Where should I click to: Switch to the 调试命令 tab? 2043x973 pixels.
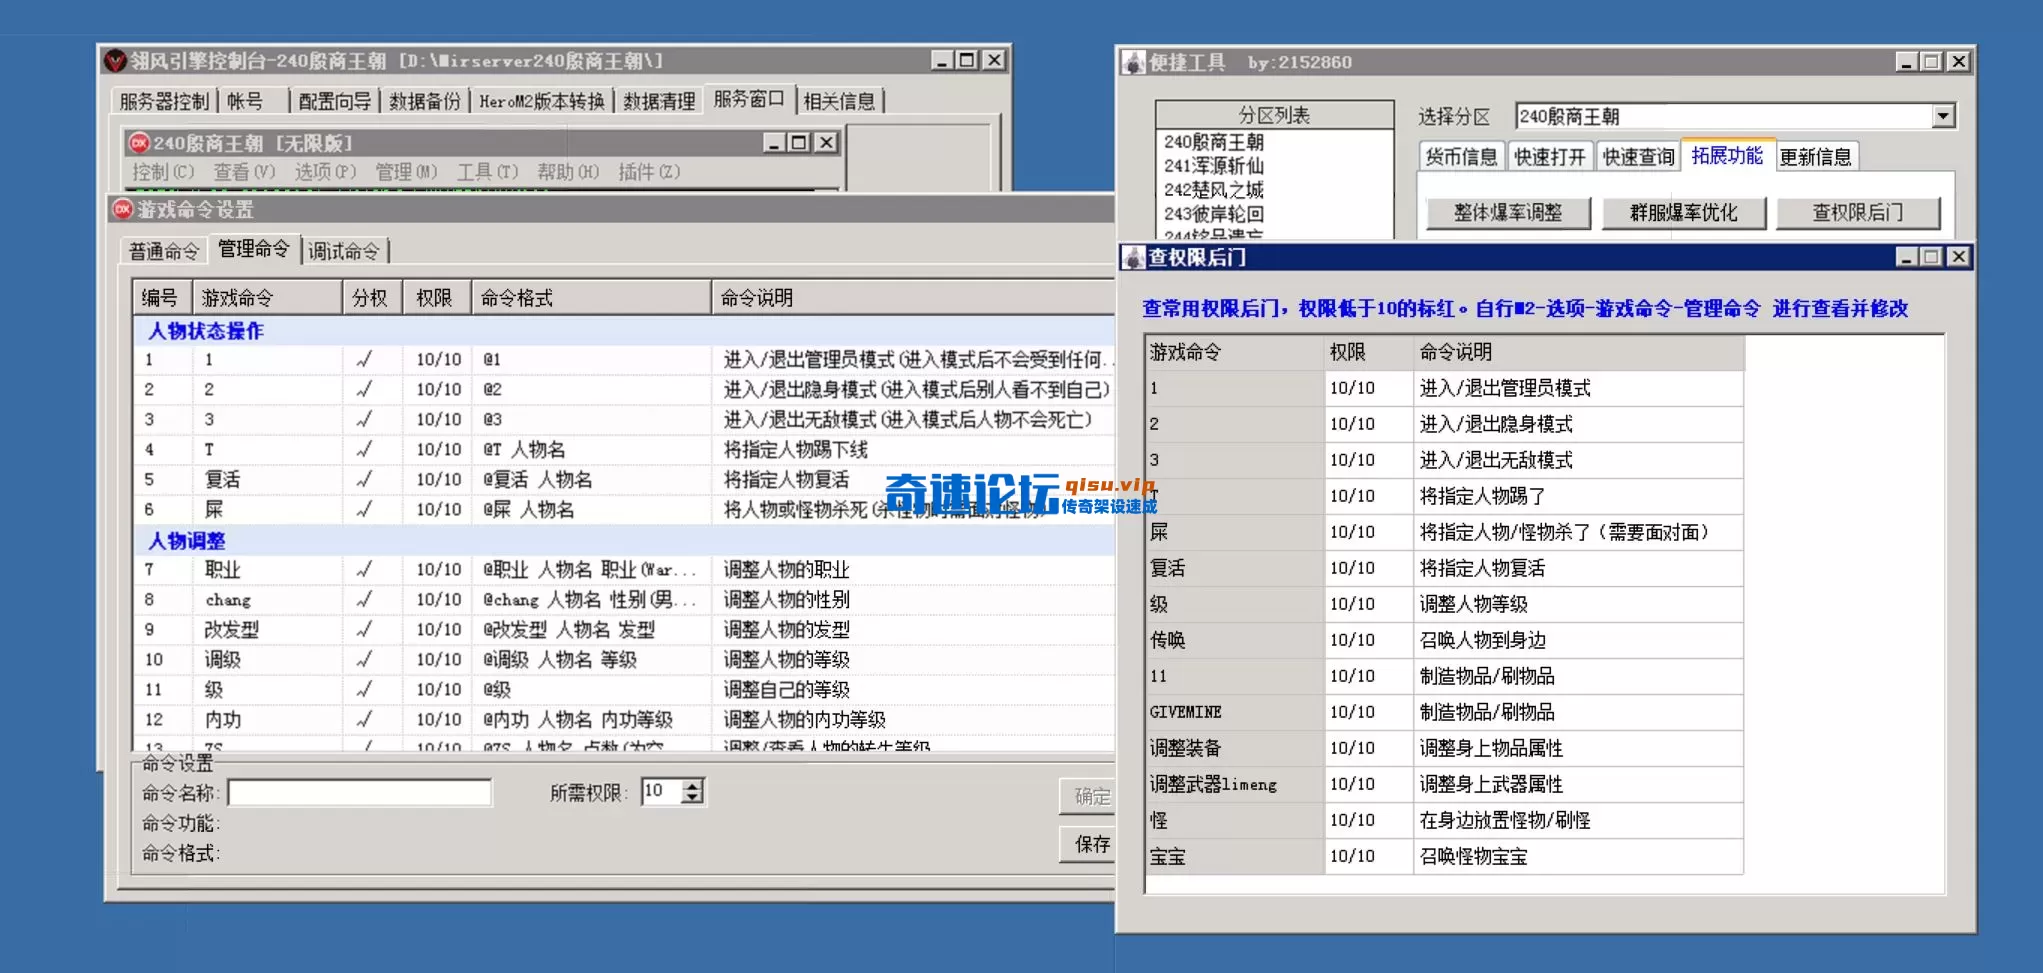click(x=343, y=250)
